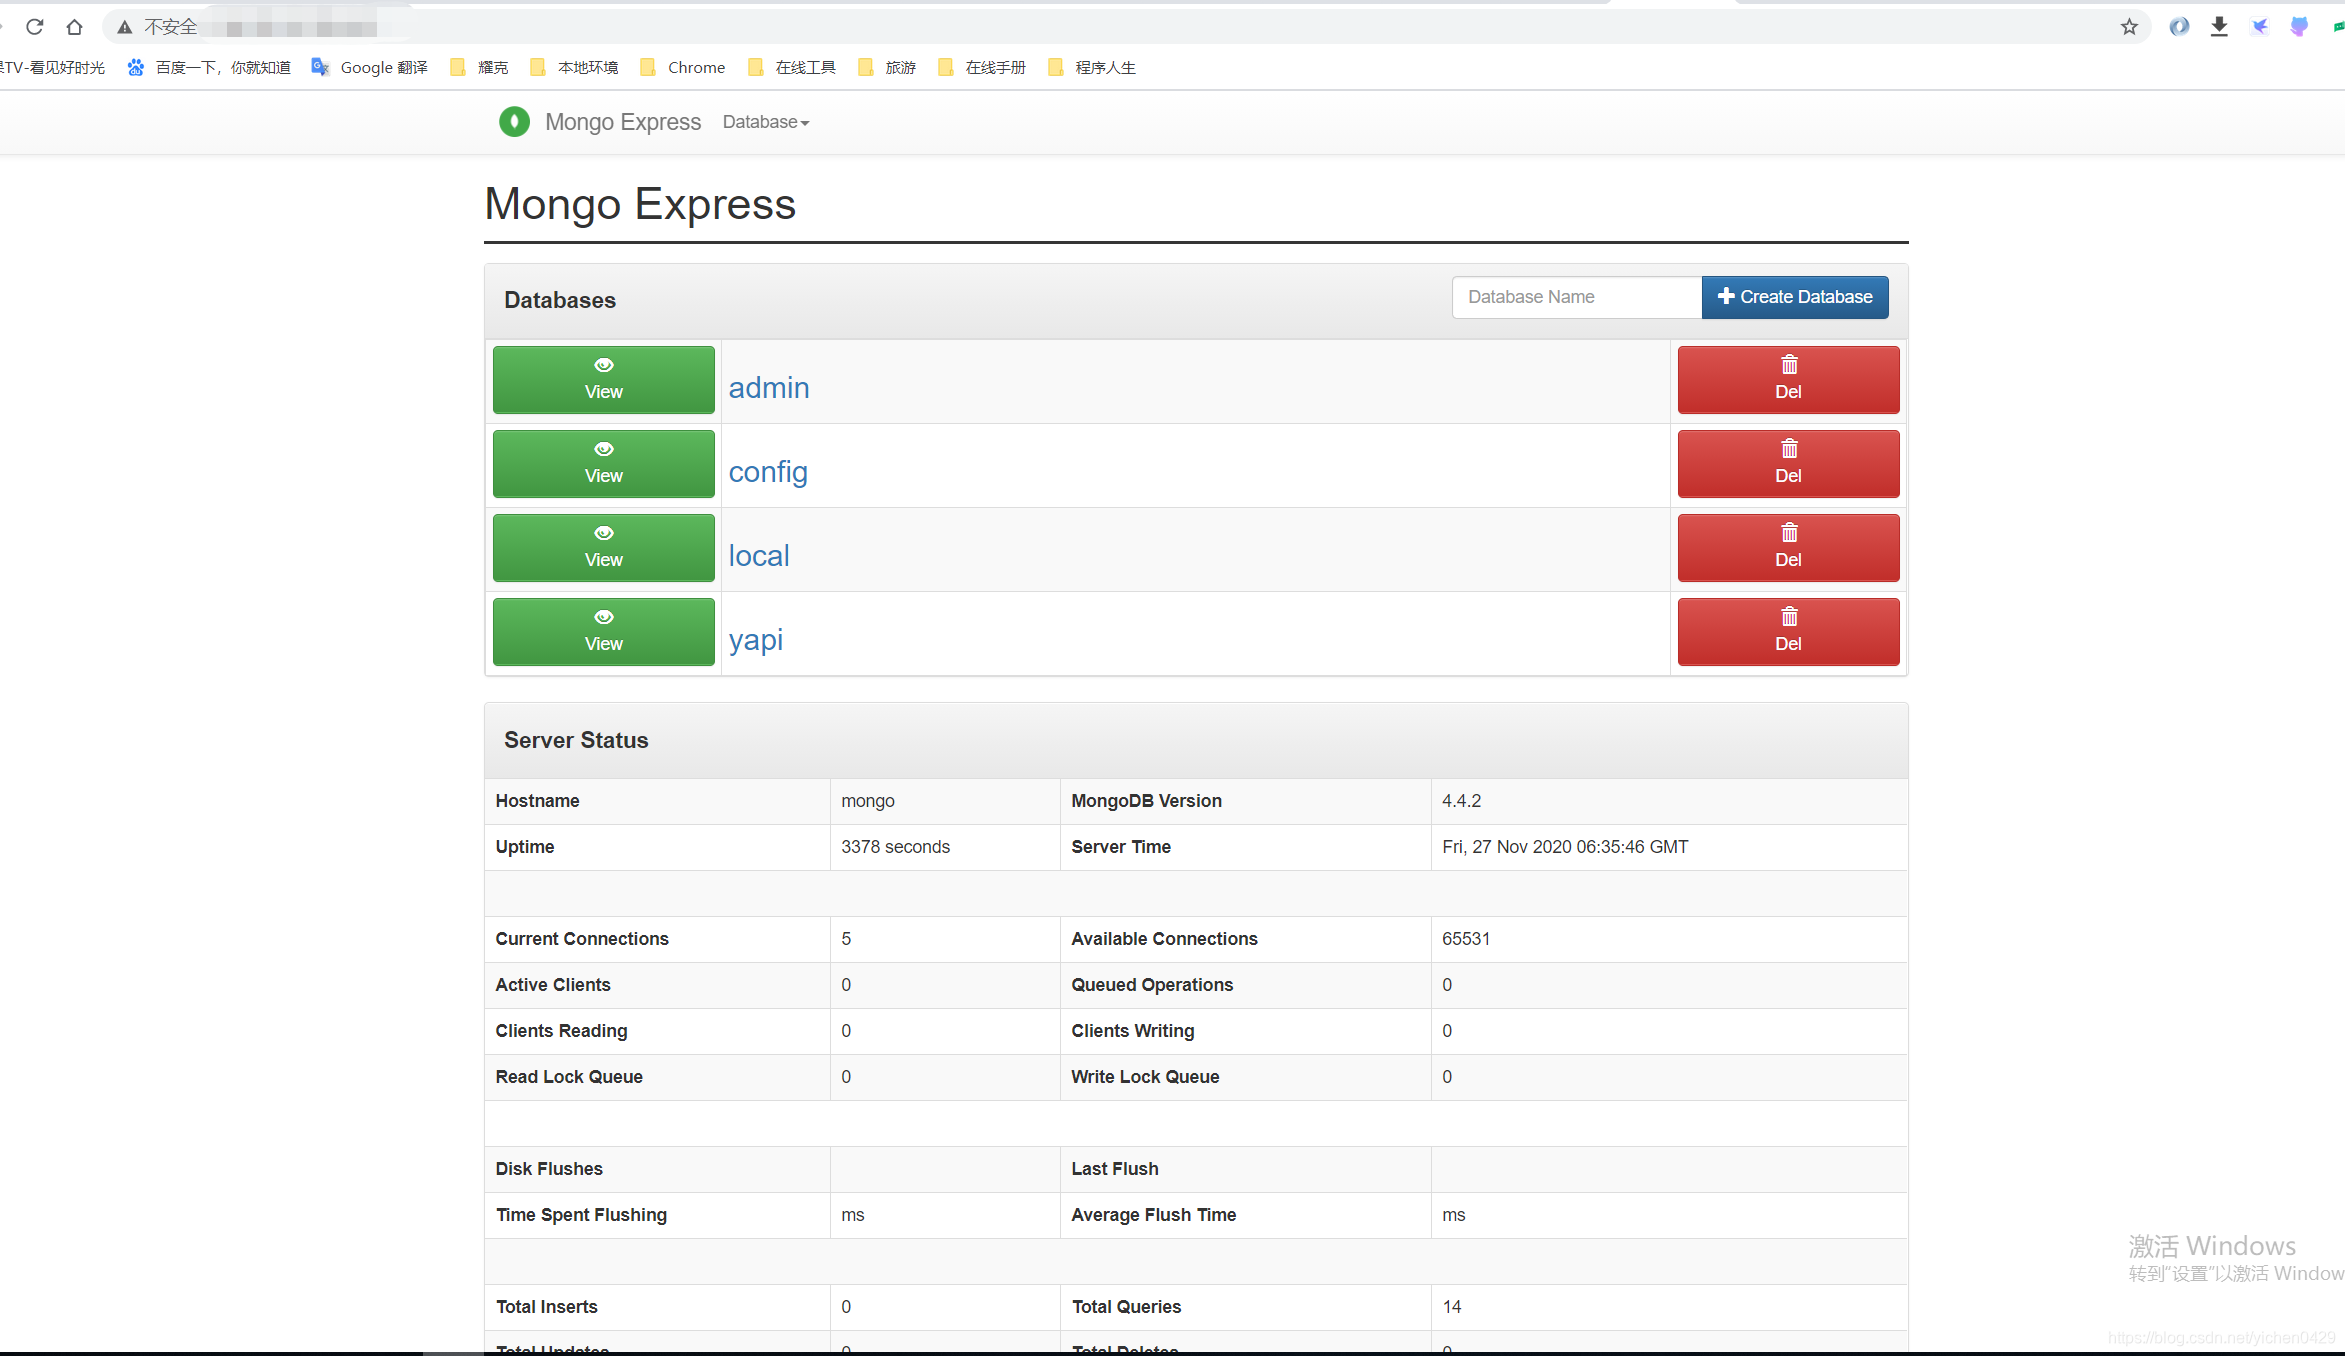Delete the admin database
Screen dimensions: 2345x1356
click(1788, 380)
